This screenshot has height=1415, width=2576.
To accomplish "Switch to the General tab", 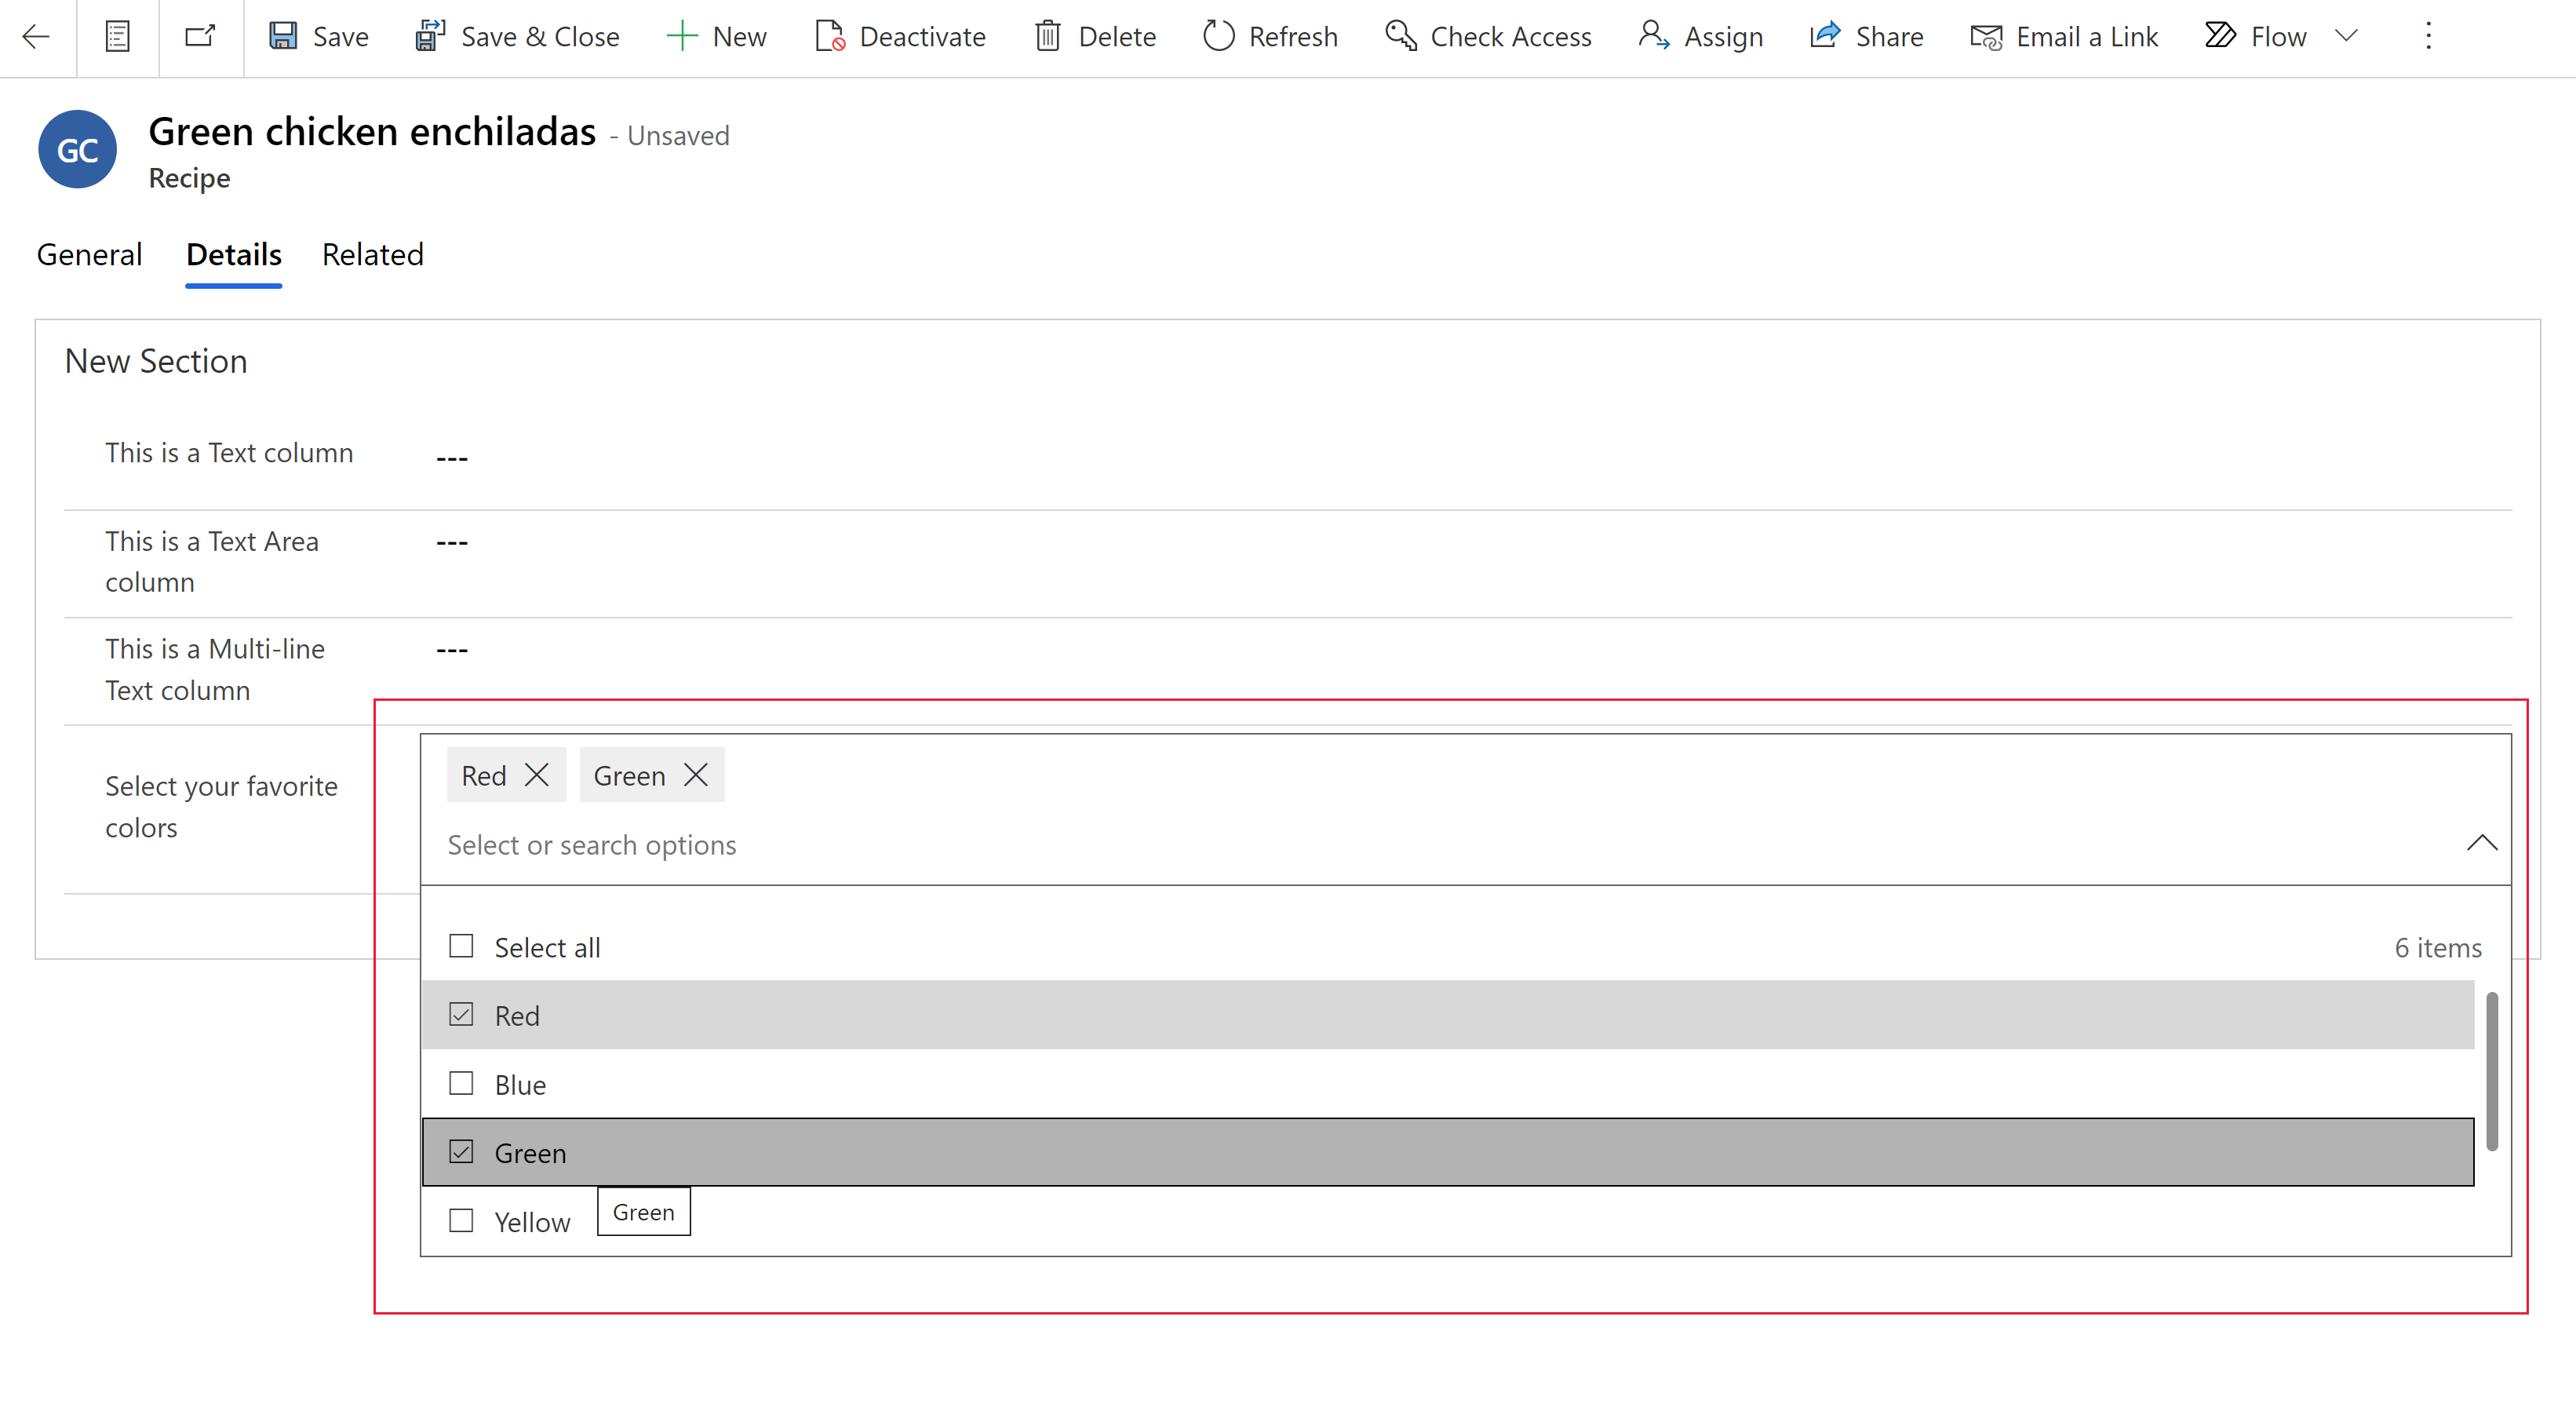I will click(x=89, y=253).
